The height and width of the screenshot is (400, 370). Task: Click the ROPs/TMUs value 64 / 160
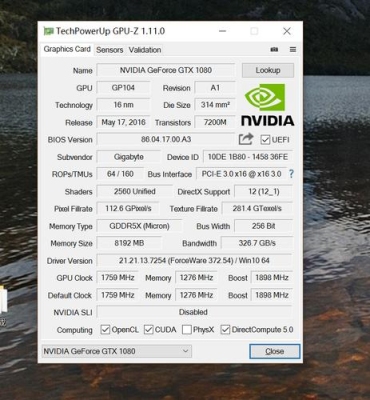(120, 174)
